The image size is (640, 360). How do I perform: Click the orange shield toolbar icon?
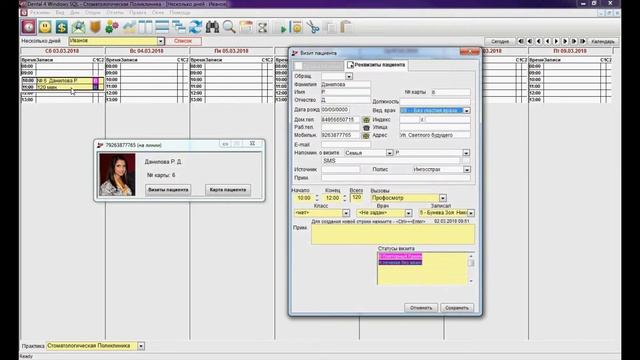[x=95, y=27]
